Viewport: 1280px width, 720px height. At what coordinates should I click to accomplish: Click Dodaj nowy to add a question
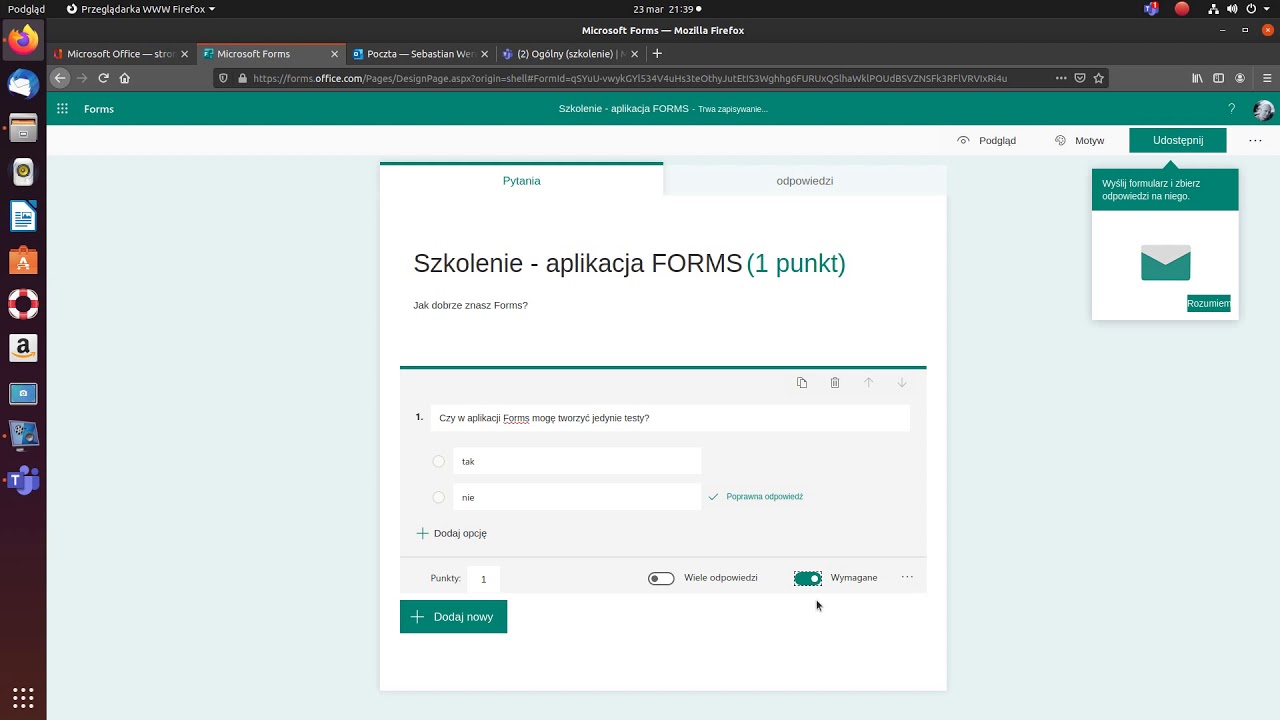point(453,617)
